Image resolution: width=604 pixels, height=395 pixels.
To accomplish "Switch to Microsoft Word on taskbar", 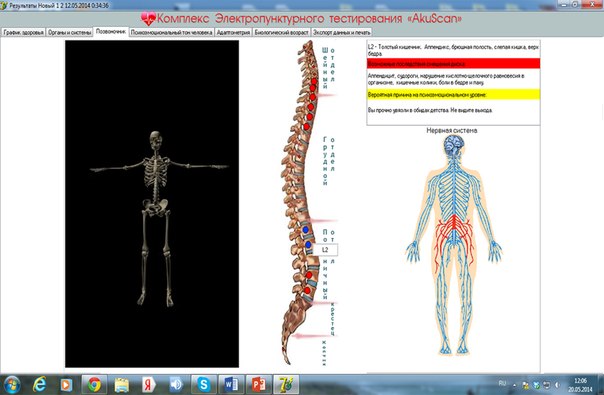I will click(x=231, y=385).
